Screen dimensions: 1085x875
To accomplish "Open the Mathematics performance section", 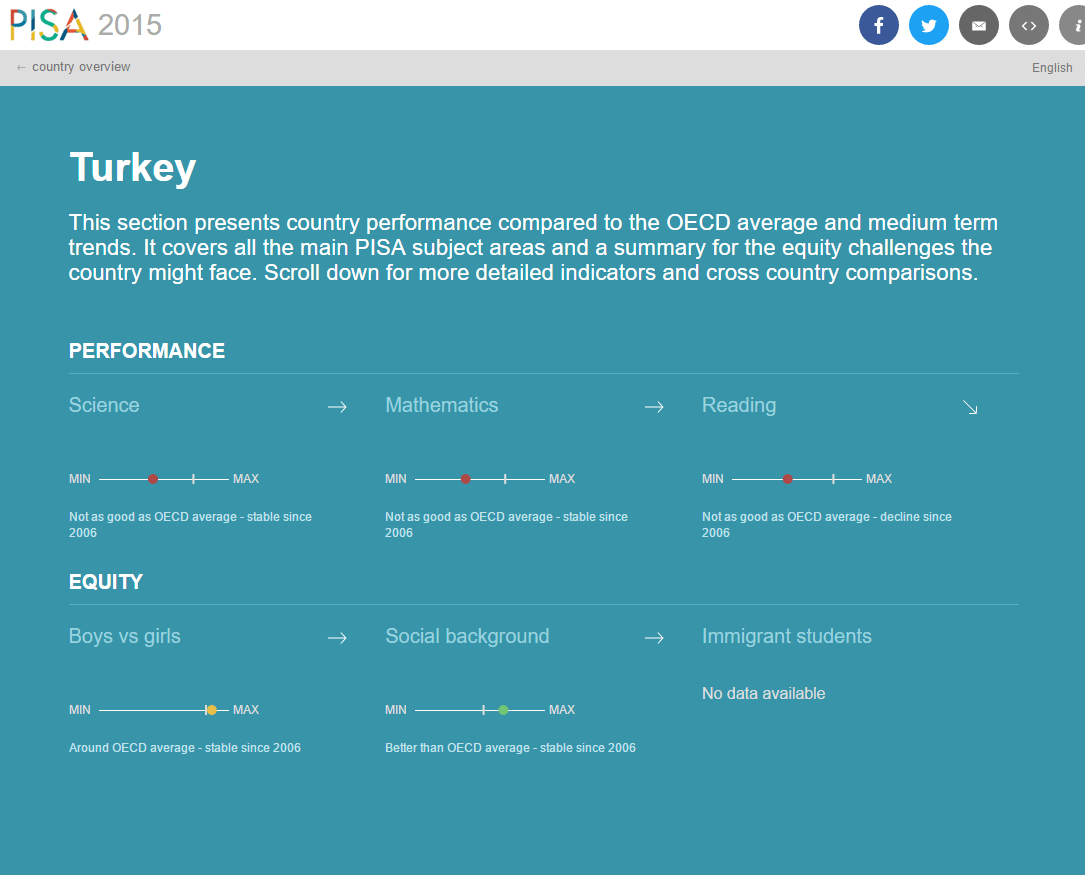I will coord(441,405).
